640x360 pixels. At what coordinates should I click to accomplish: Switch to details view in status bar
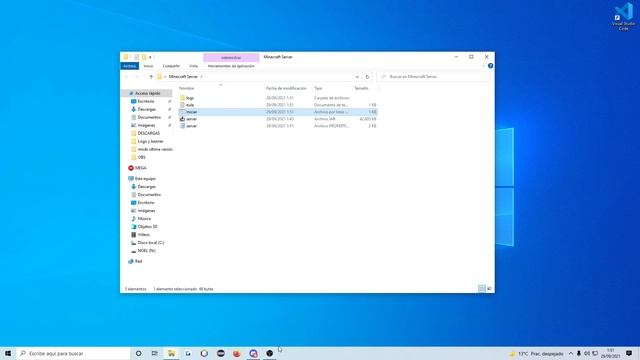482,289
